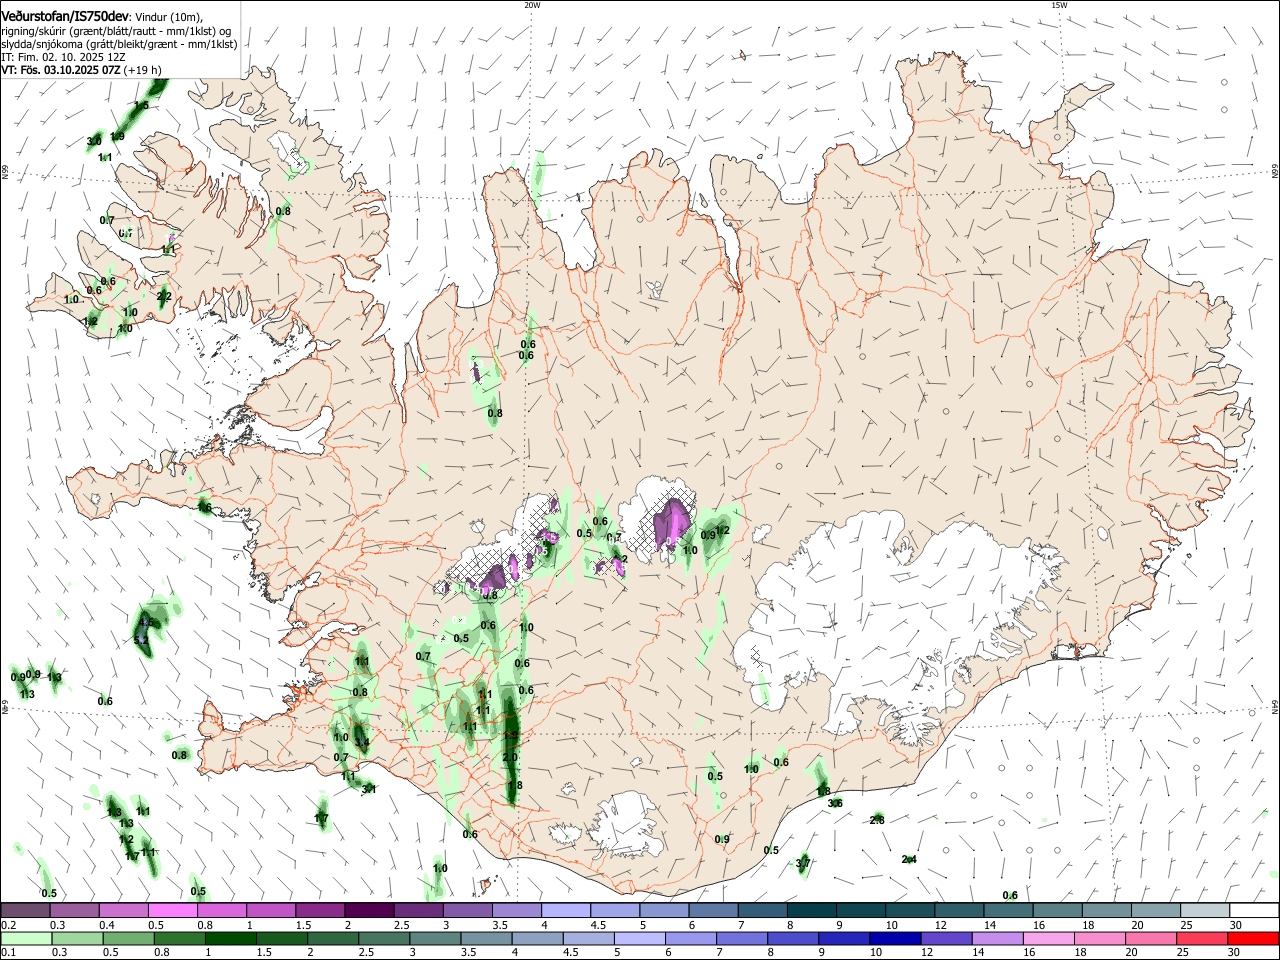Click the 'IT: Fim. 02. 10. 2025 12Z' line

point(64,57)
